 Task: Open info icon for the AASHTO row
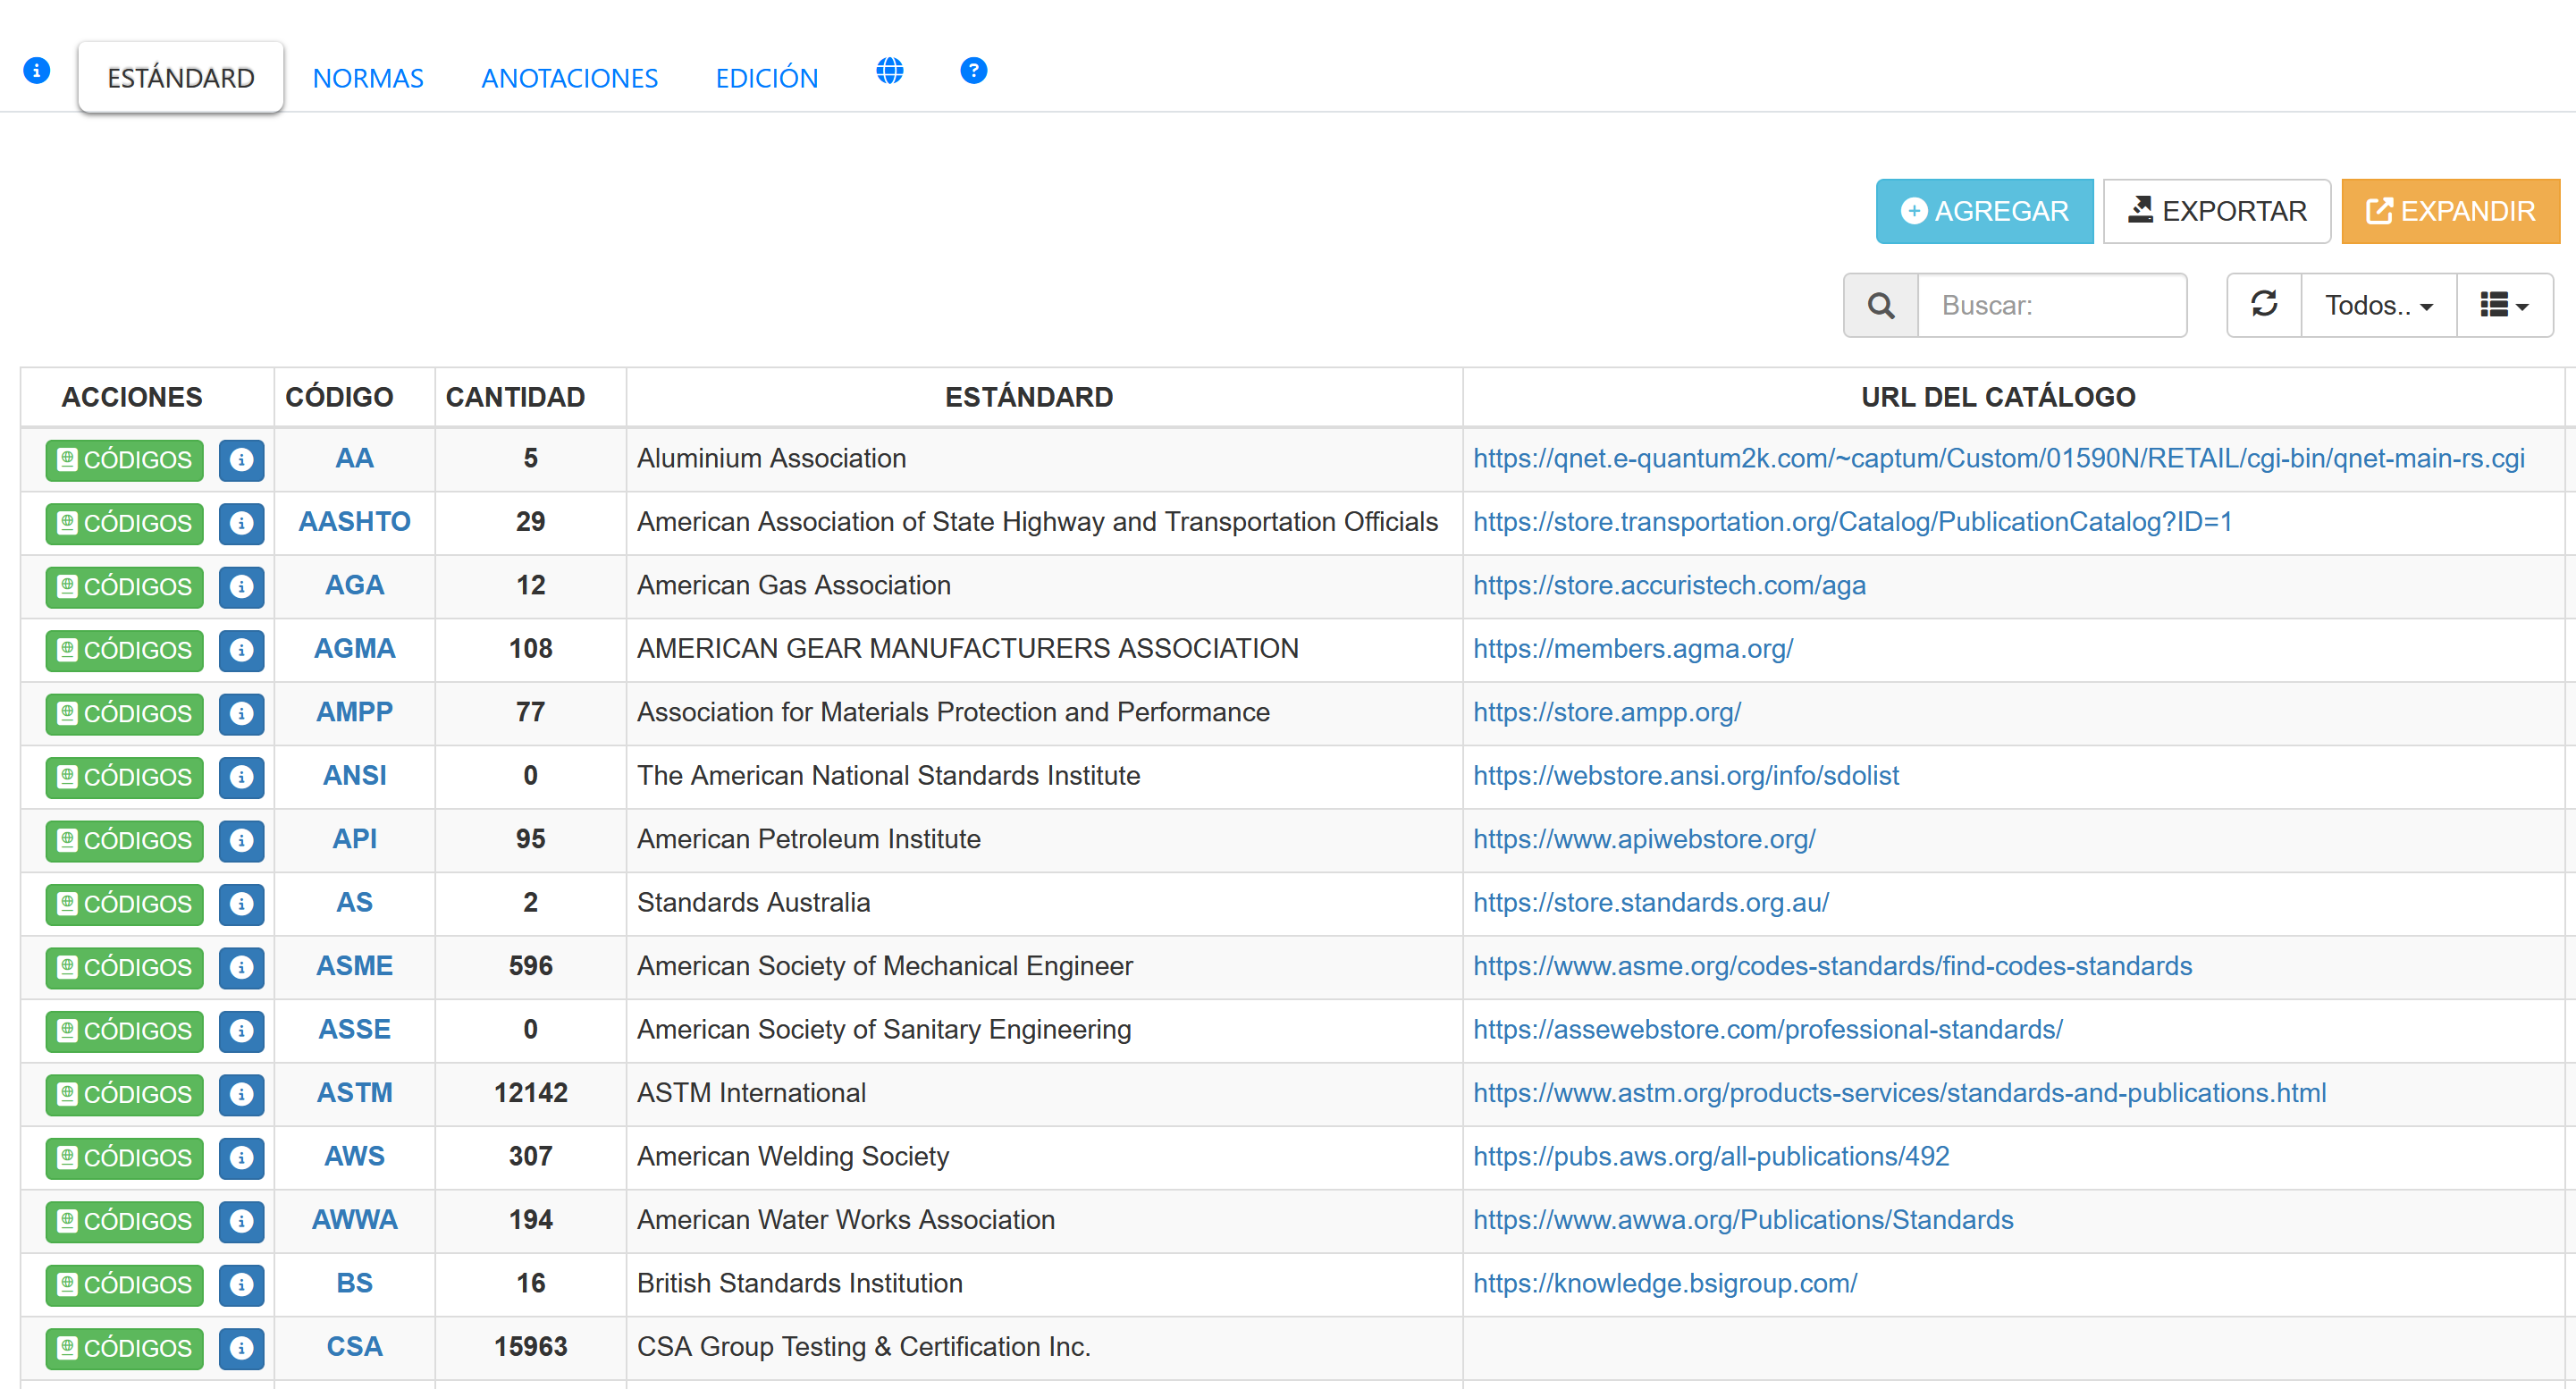[x=241, y=523]
